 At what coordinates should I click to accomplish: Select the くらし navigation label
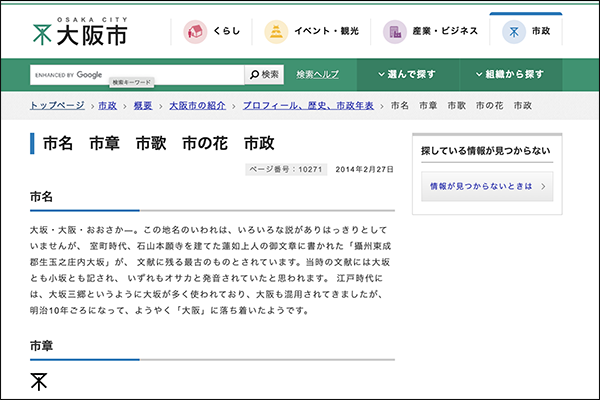point(227,31)
